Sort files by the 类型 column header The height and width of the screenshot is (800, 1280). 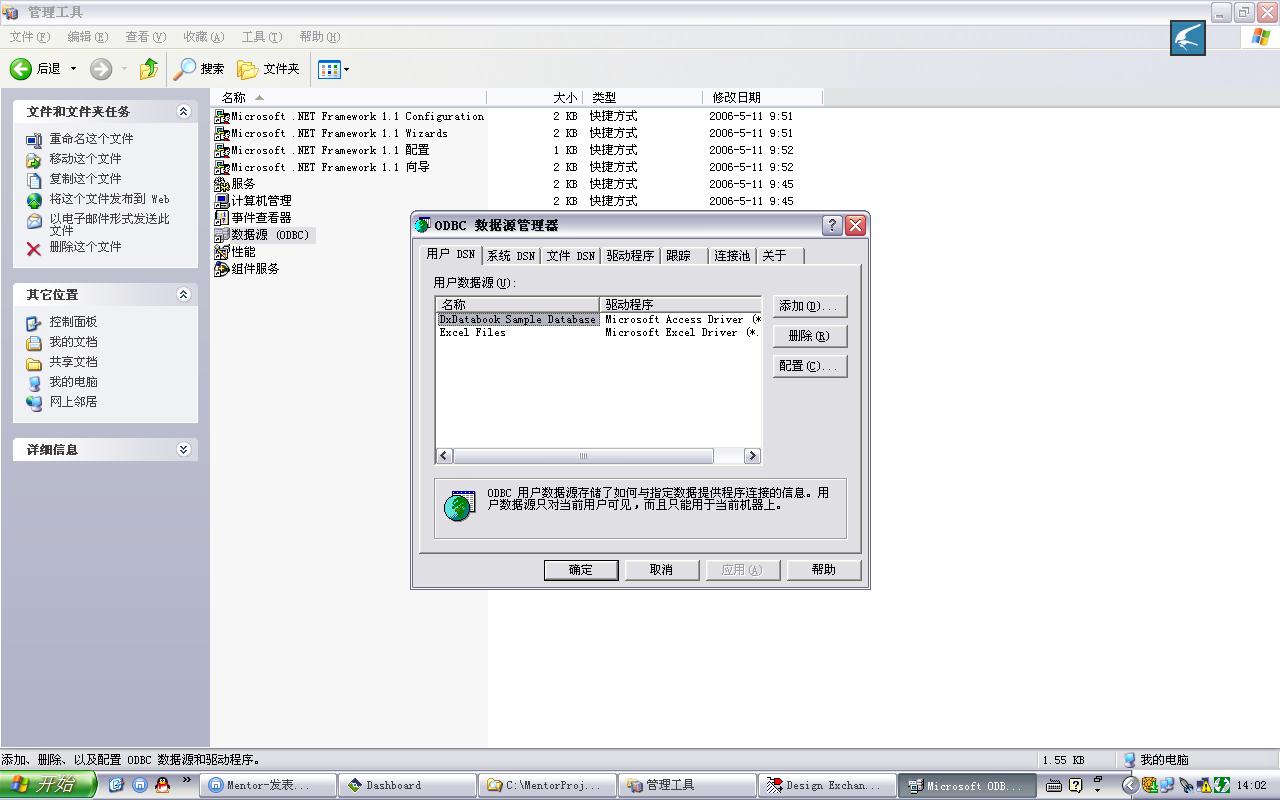pos(644,98)
